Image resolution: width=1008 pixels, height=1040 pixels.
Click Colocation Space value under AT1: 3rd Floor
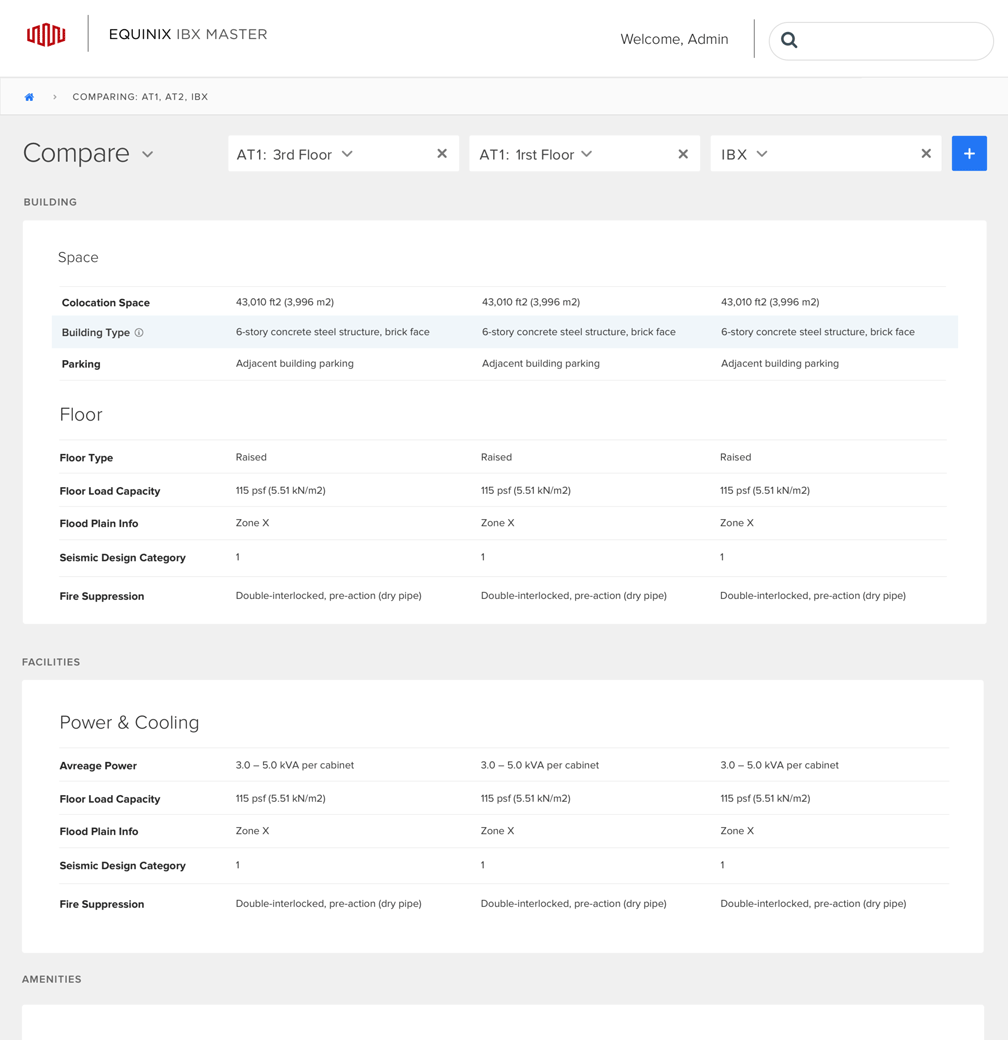point(285,302)
